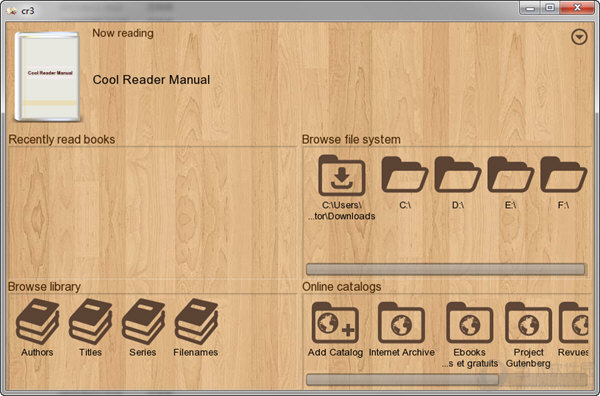Click the Add Catalog icon
600x396 pixels.
[x=335, y=323]
